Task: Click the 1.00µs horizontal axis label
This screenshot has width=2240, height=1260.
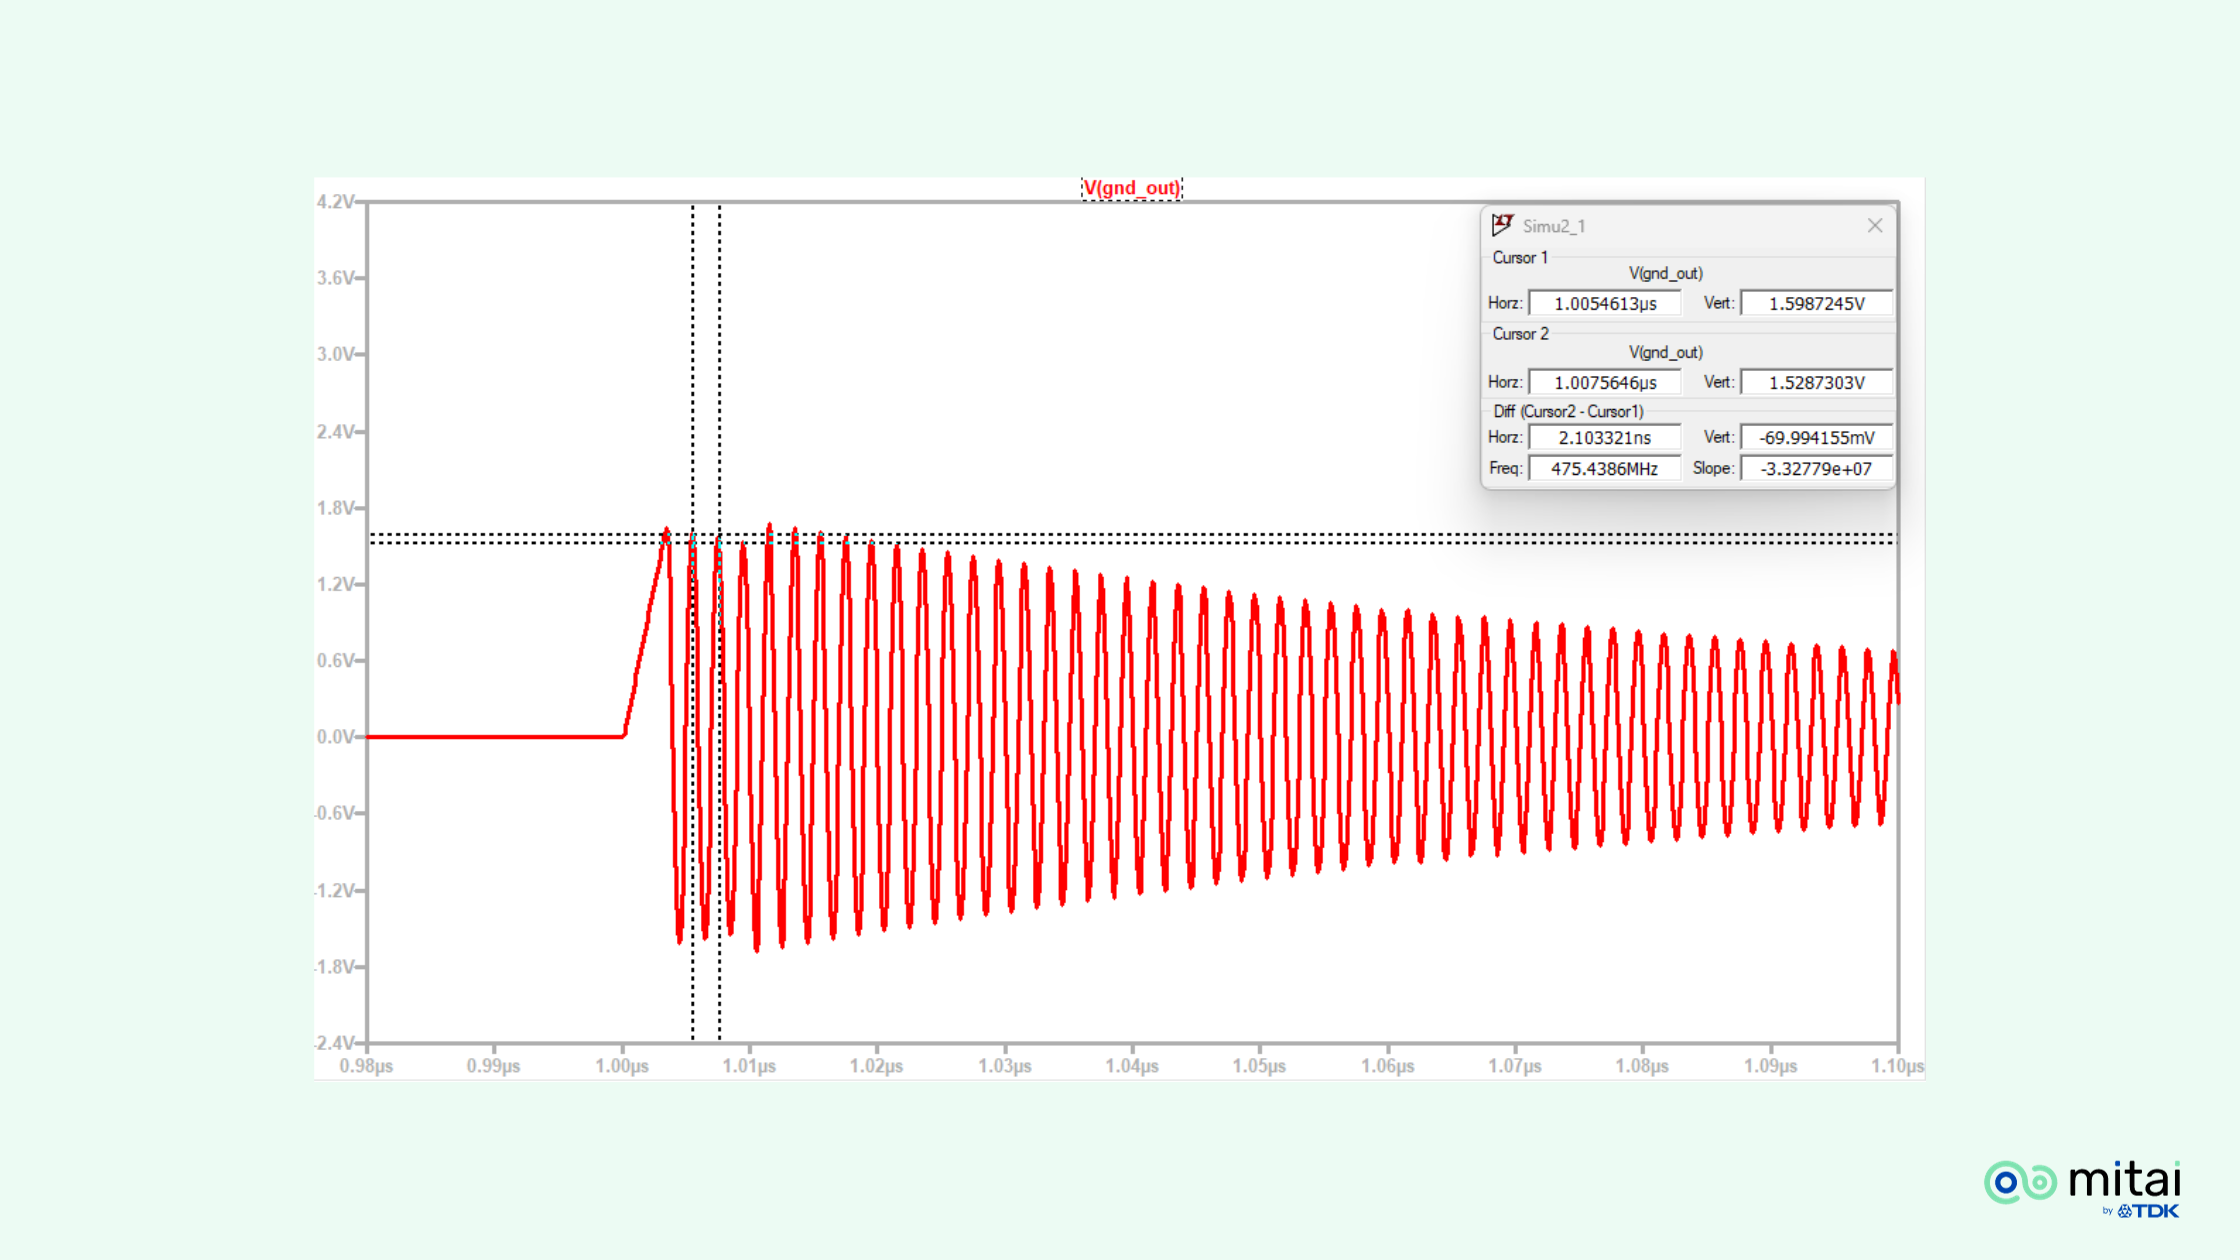Action: pyautogui.click(x=622, y=1066)
